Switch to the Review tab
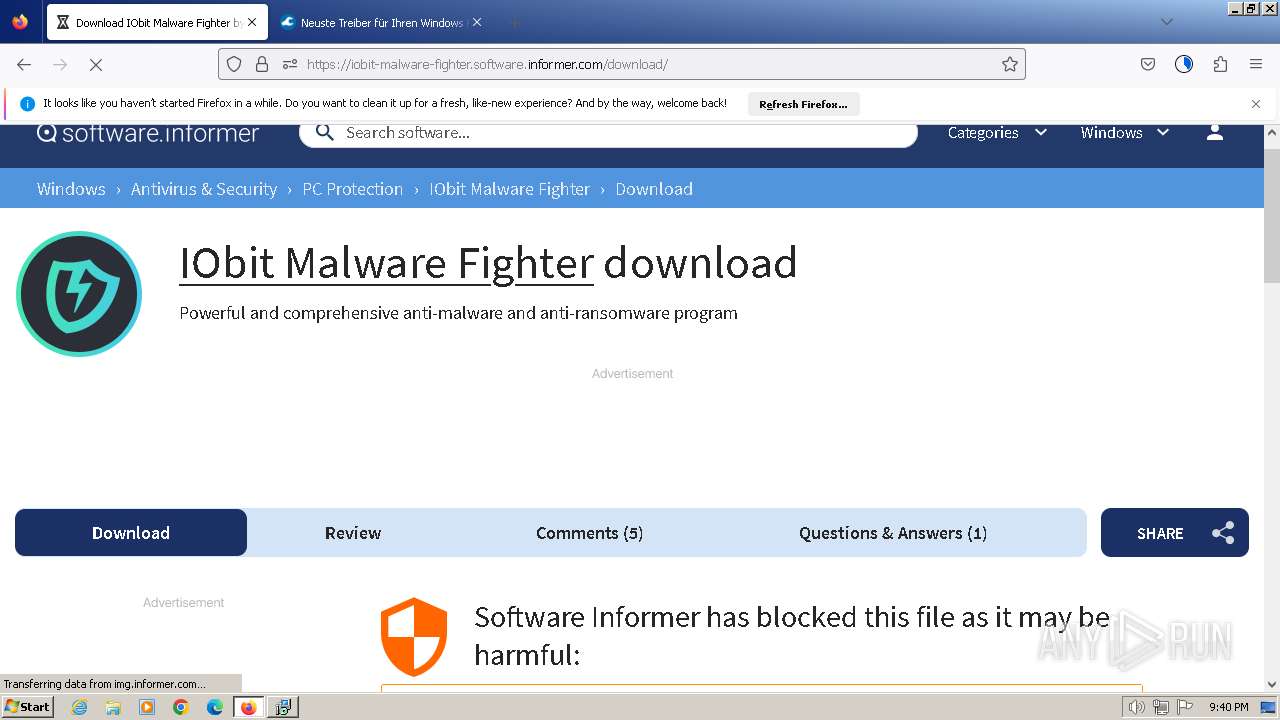 [x=353, y=533]
